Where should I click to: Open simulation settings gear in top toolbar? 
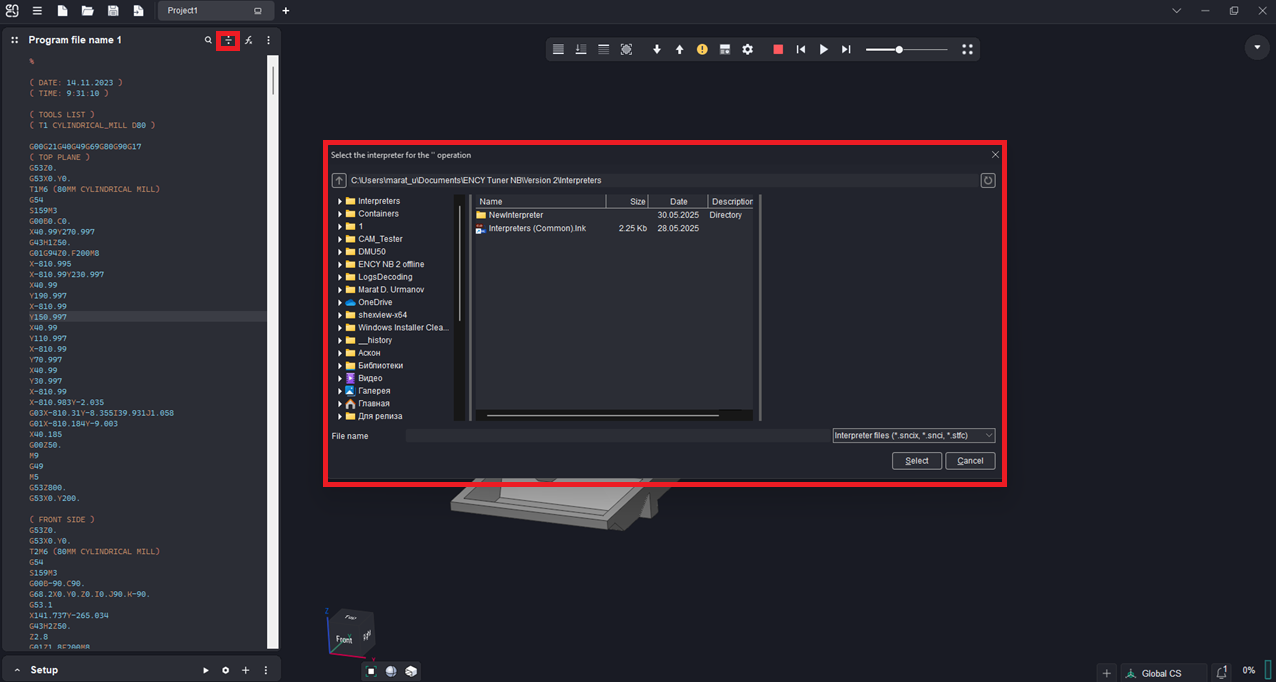click(747, 49)
